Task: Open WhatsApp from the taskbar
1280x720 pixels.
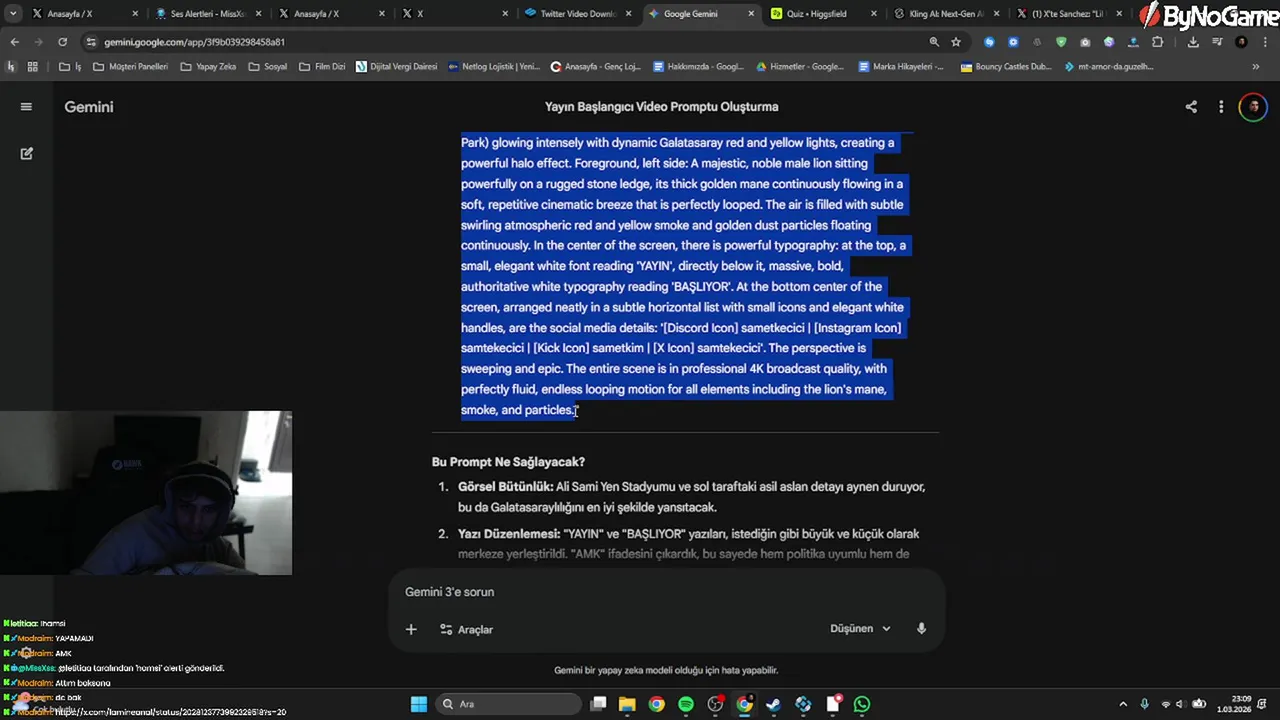Action: coord(862,704)
